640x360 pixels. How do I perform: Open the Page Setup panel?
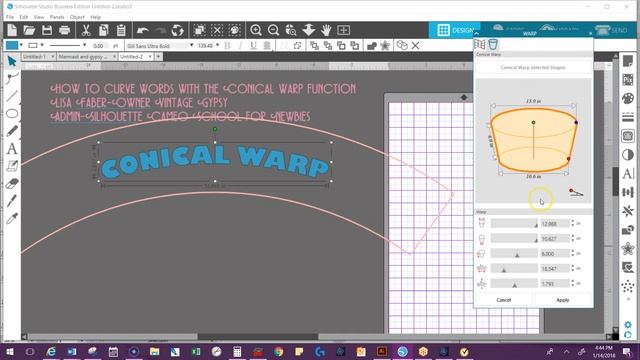point(628,62)
